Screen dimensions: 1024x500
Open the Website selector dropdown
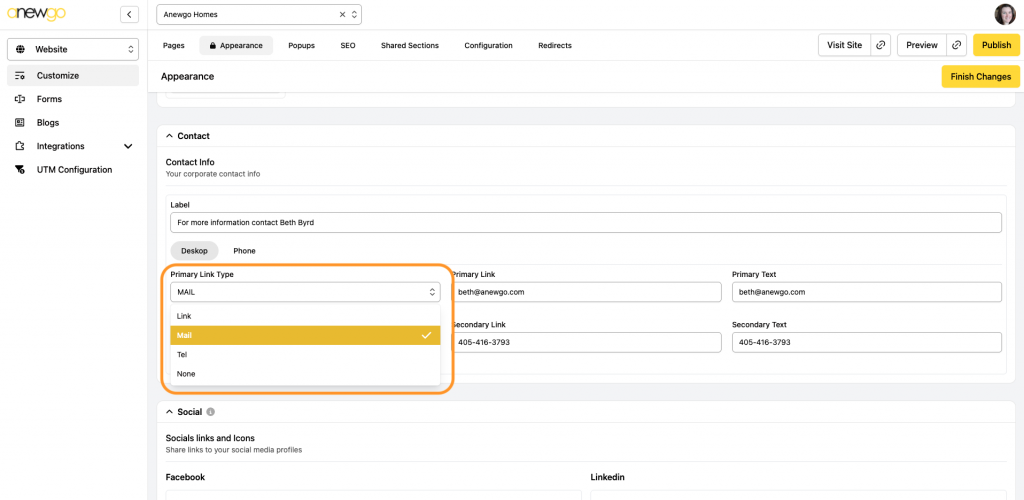point(72,49)
